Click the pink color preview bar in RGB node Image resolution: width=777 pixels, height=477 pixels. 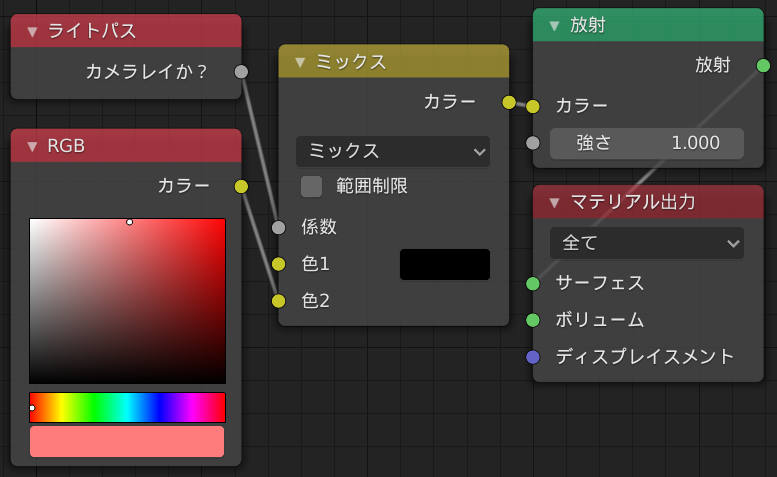(x=127, y=441)
